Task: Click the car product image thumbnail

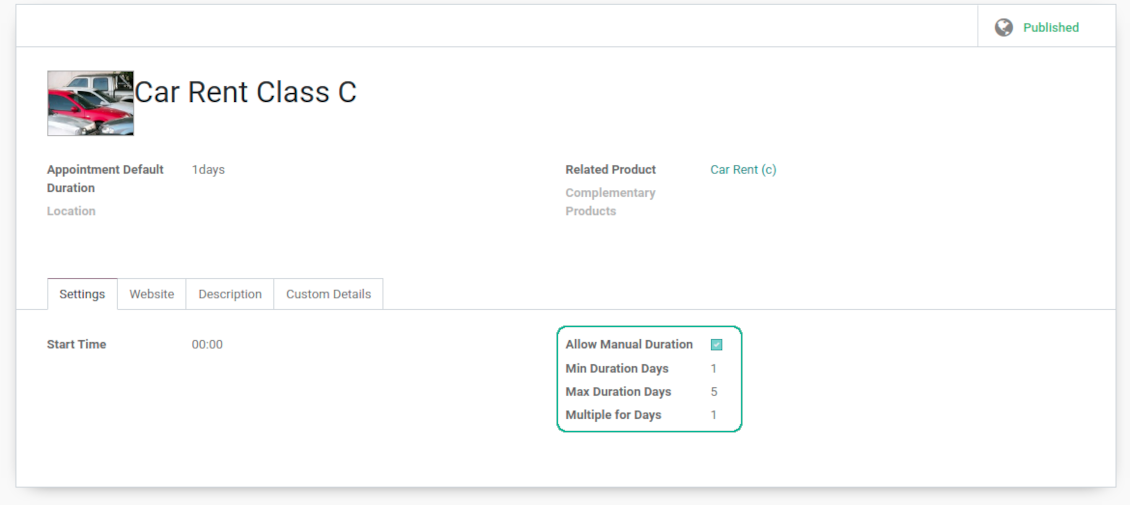Action: pos(90,103)
